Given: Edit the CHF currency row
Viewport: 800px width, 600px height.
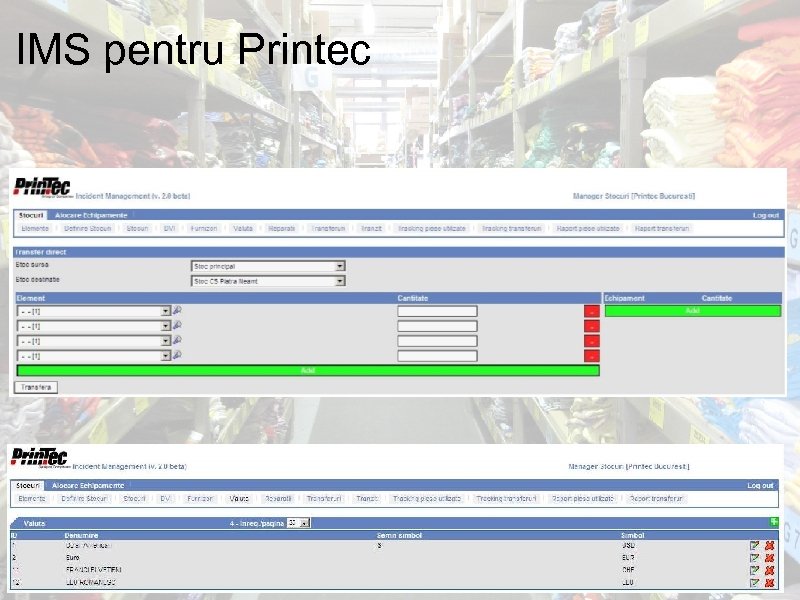Looking at the screenshot, I should pyautogui.click(x=755, y=570).
